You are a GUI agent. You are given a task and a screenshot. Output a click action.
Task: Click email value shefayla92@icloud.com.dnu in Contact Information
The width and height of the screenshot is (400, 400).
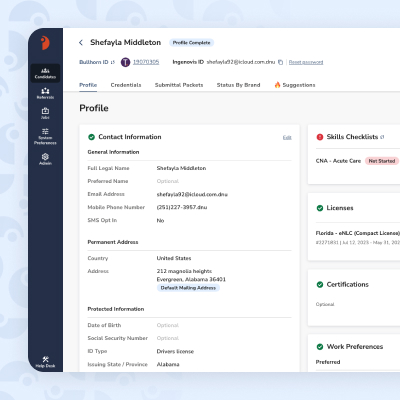point(192,194)
